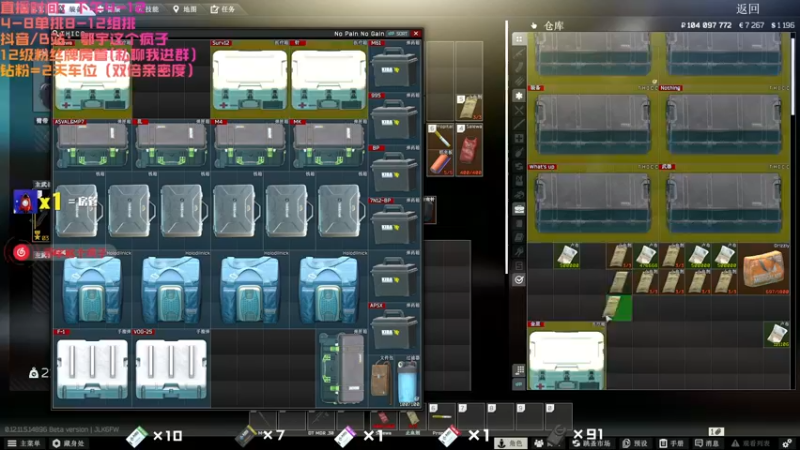Image resolution: width=800 pixels, height=450 pixels.
Task: Open the 任务 tasks tab
Action: pyautogui.click(x=223, y=9)
